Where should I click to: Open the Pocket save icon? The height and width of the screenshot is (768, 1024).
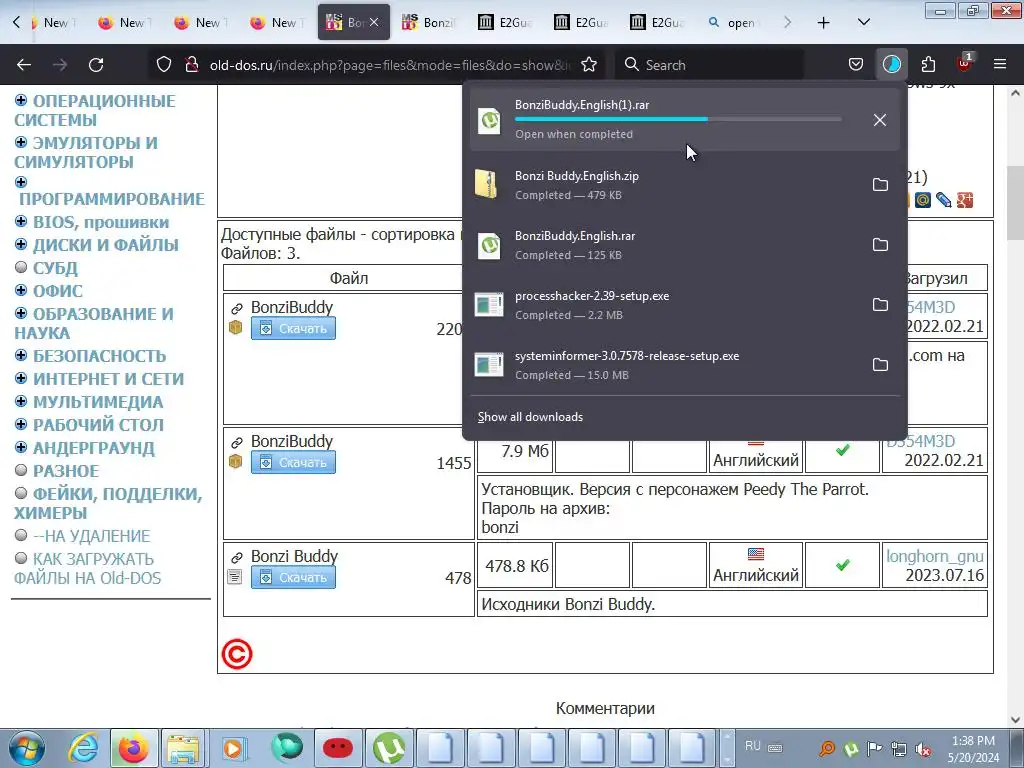pos(856,64)
